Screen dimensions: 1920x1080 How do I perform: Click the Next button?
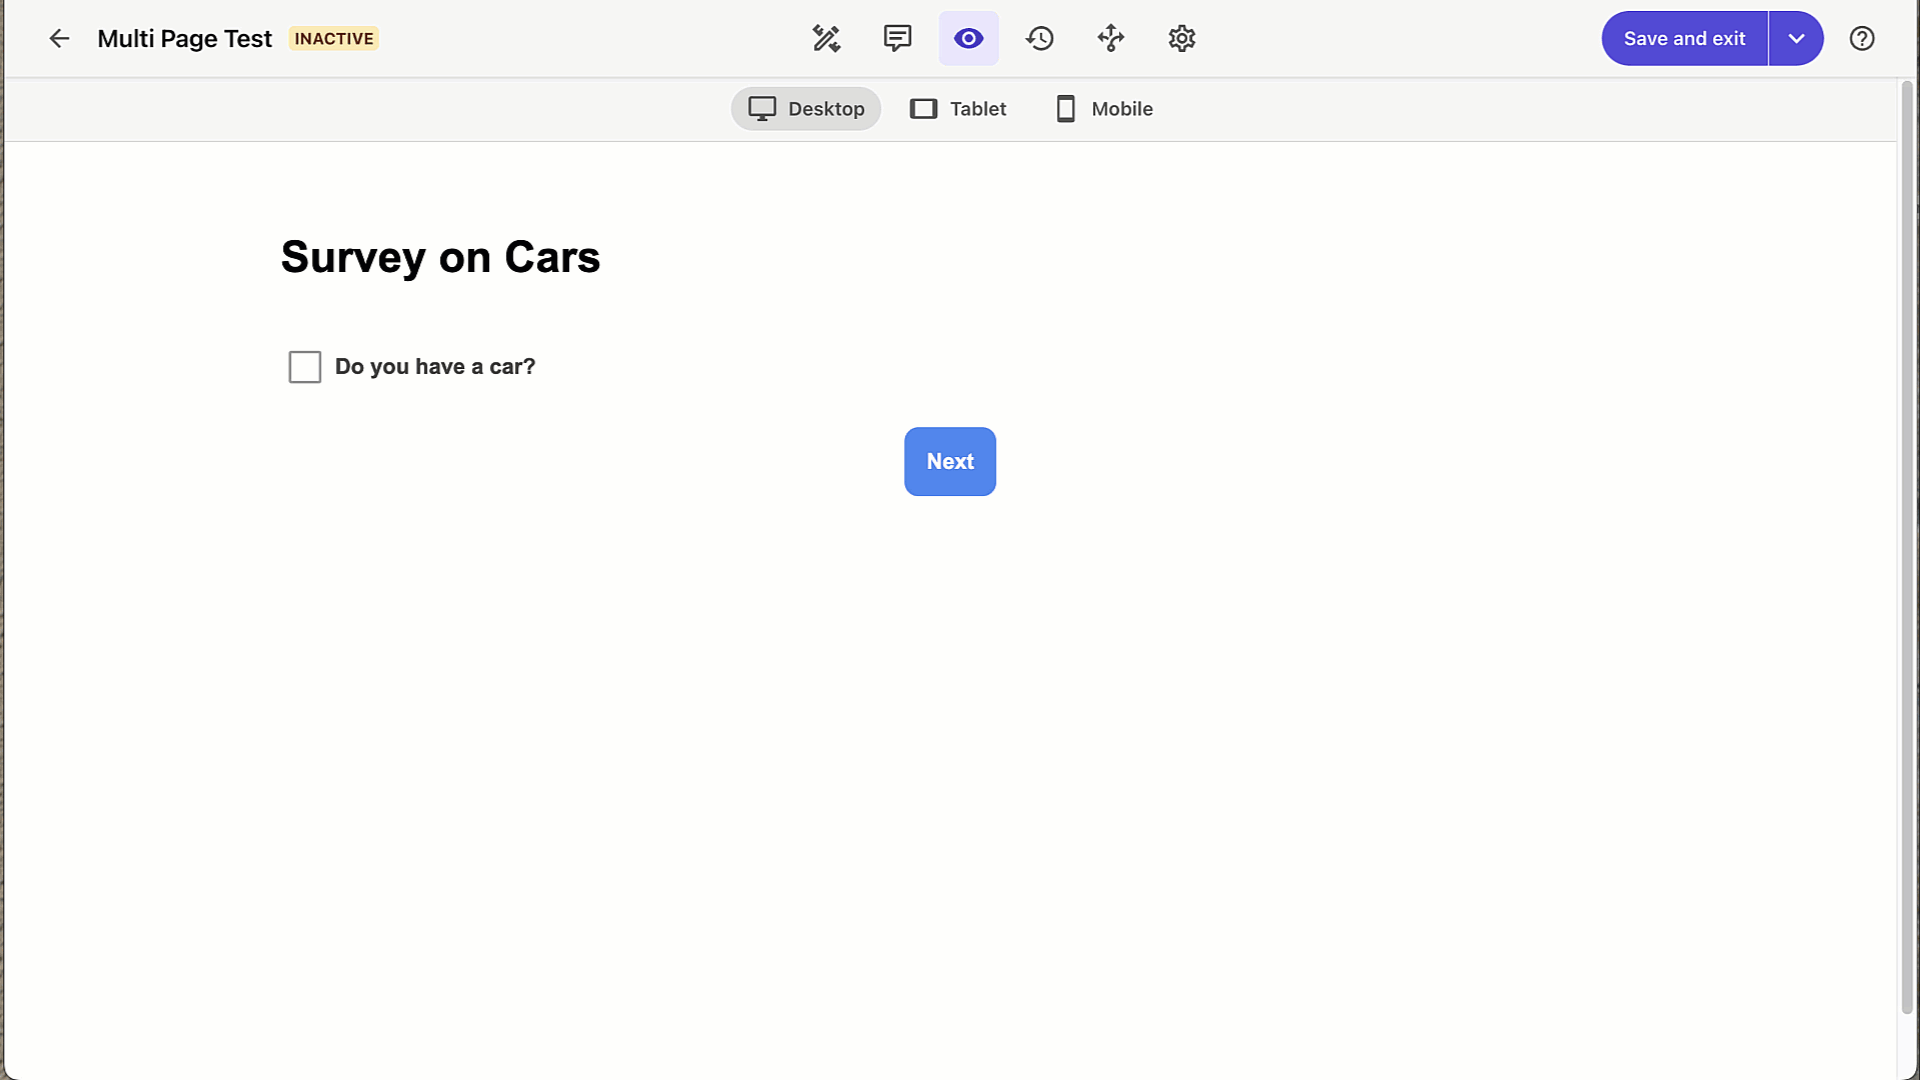point(949,460)
